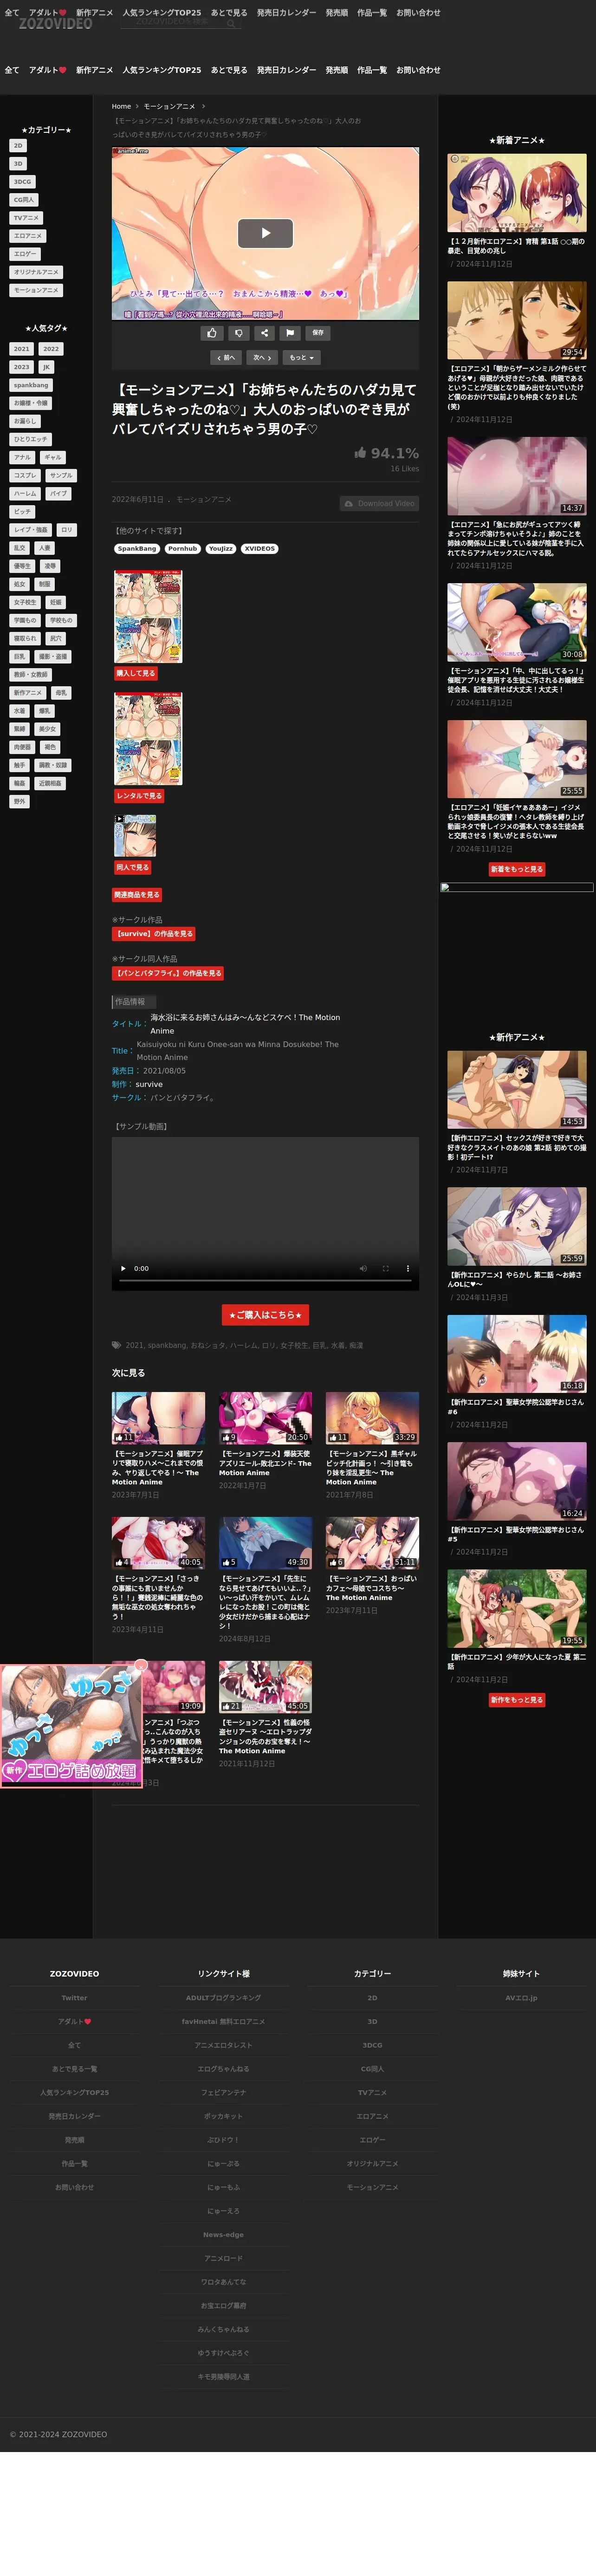Open the Home breadcrumb link
The width and height of the screenshot is (596, 2576).
(121, 106)
